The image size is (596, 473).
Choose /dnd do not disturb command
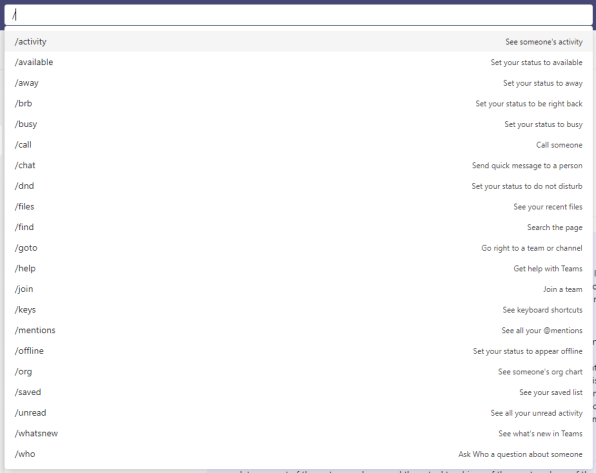click(298, 186)
